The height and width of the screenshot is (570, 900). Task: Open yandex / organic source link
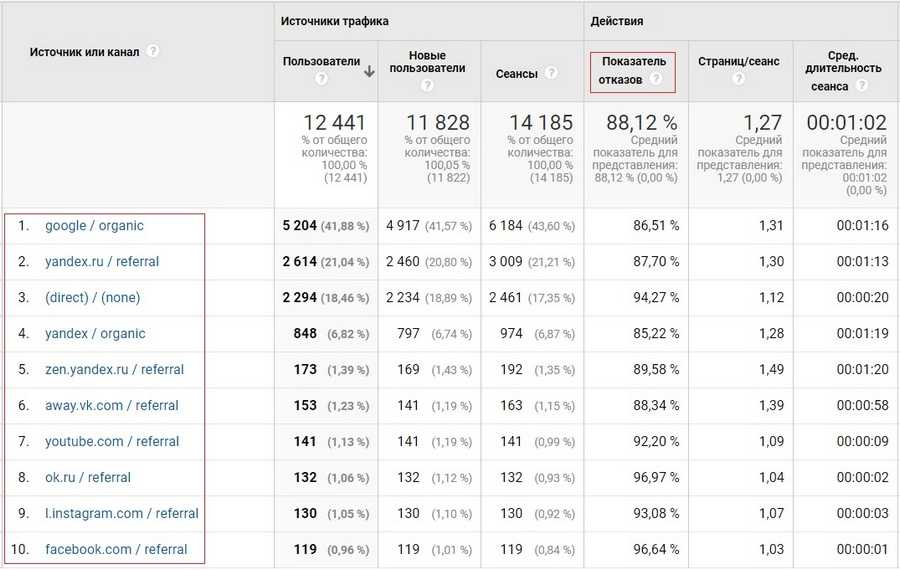click(95, 334)
